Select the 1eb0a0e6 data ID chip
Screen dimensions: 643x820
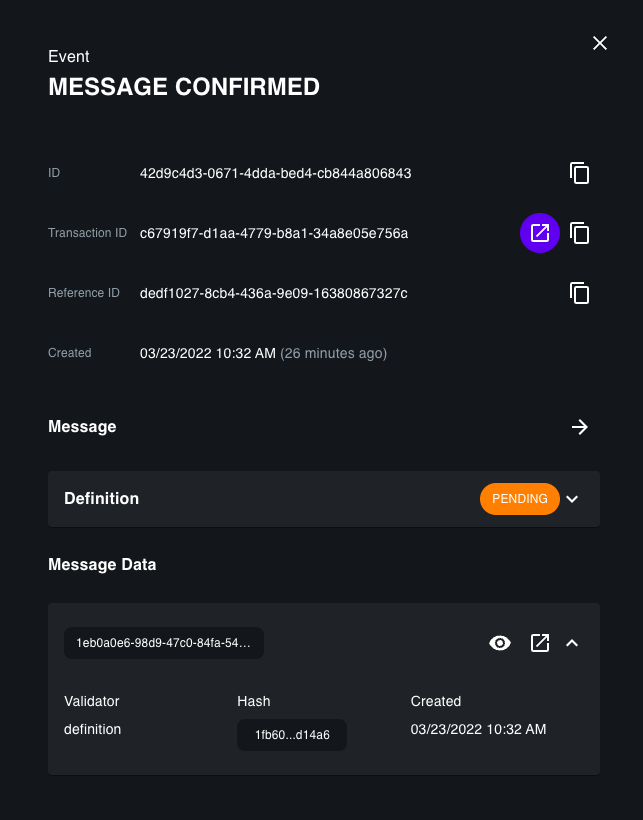(x=163, y=643)
